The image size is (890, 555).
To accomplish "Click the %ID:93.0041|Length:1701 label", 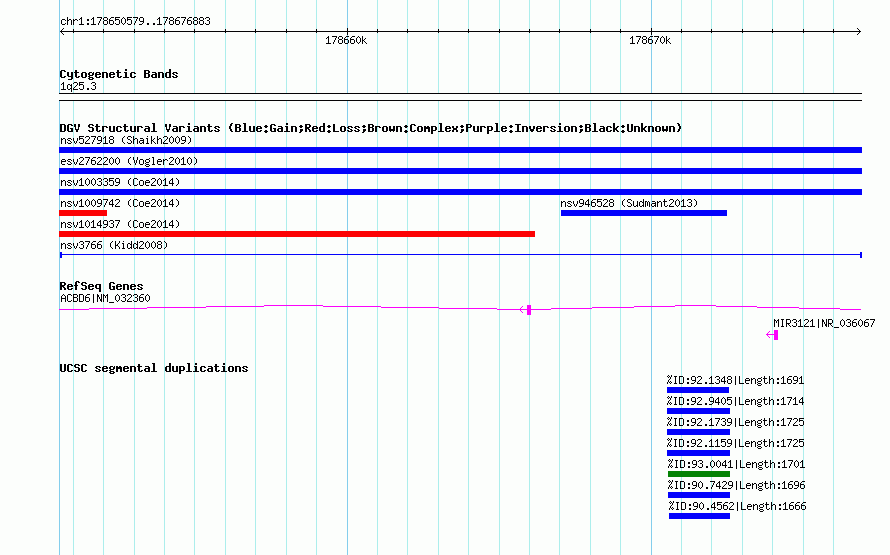I will [x=736, y=464].
